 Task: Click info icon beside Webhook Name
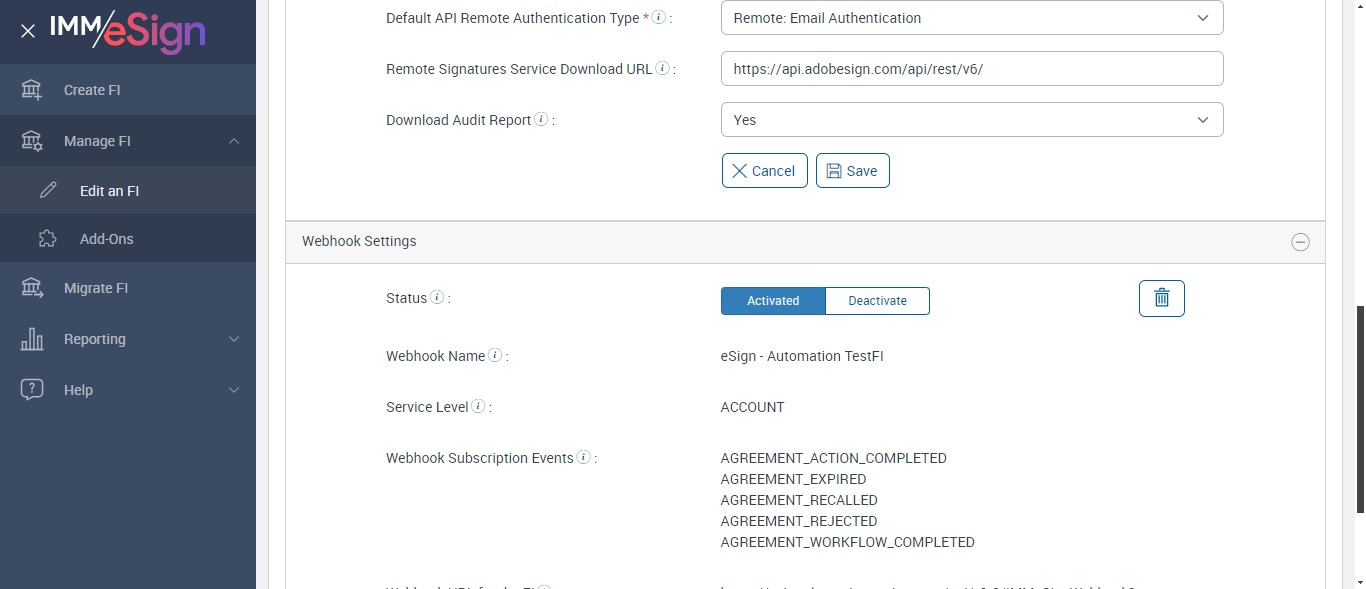coord(495,356)
